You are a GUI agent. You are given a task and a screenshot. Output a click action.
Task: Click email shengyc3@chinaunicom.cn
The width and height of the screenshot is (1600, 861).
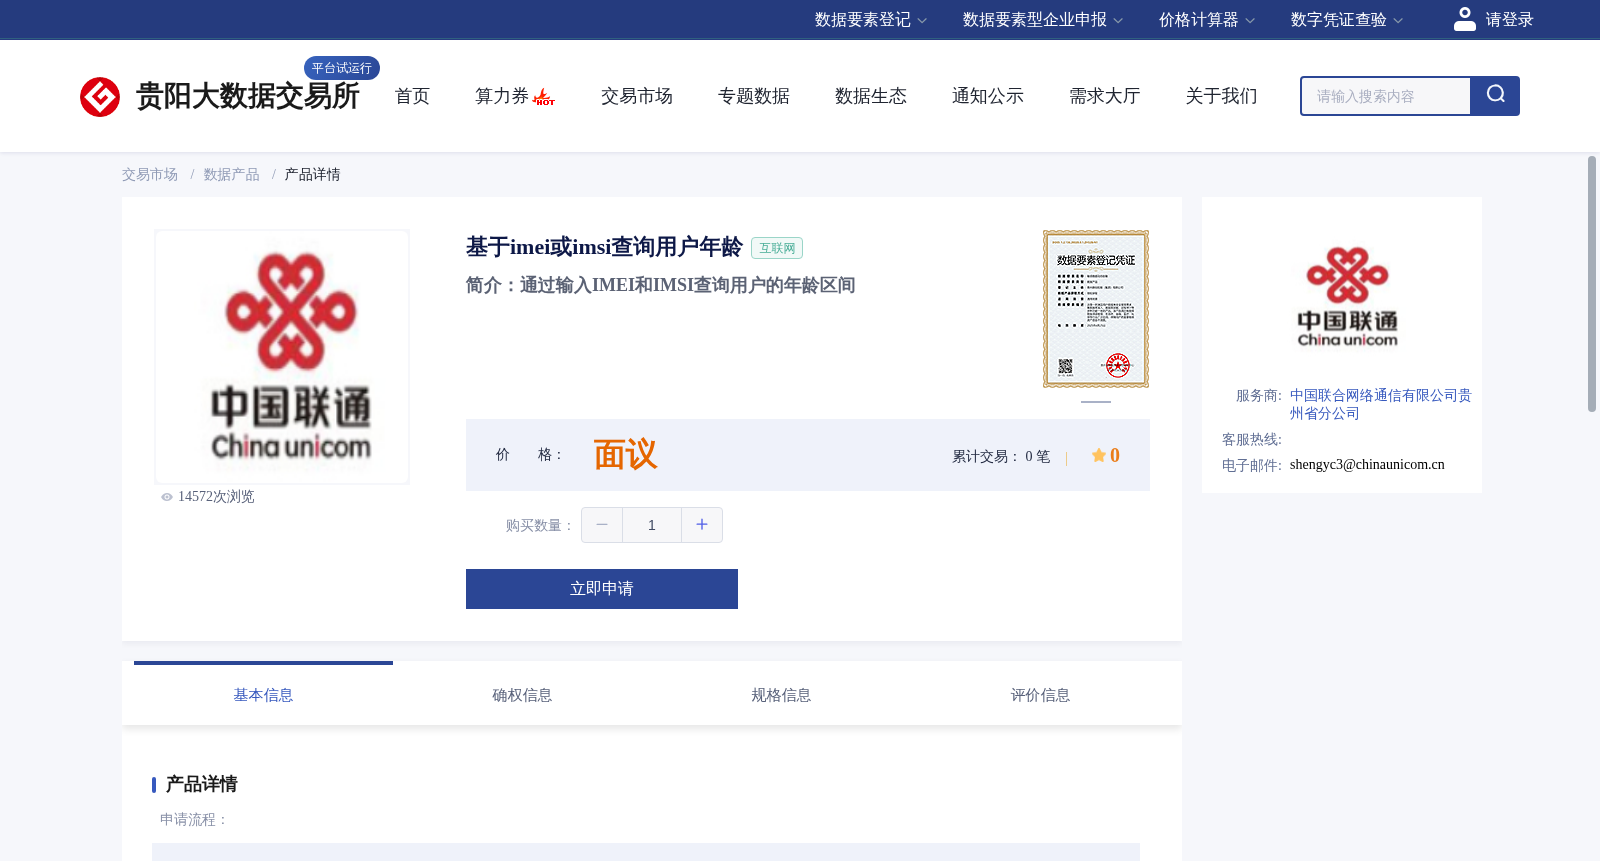point(1367,464)
